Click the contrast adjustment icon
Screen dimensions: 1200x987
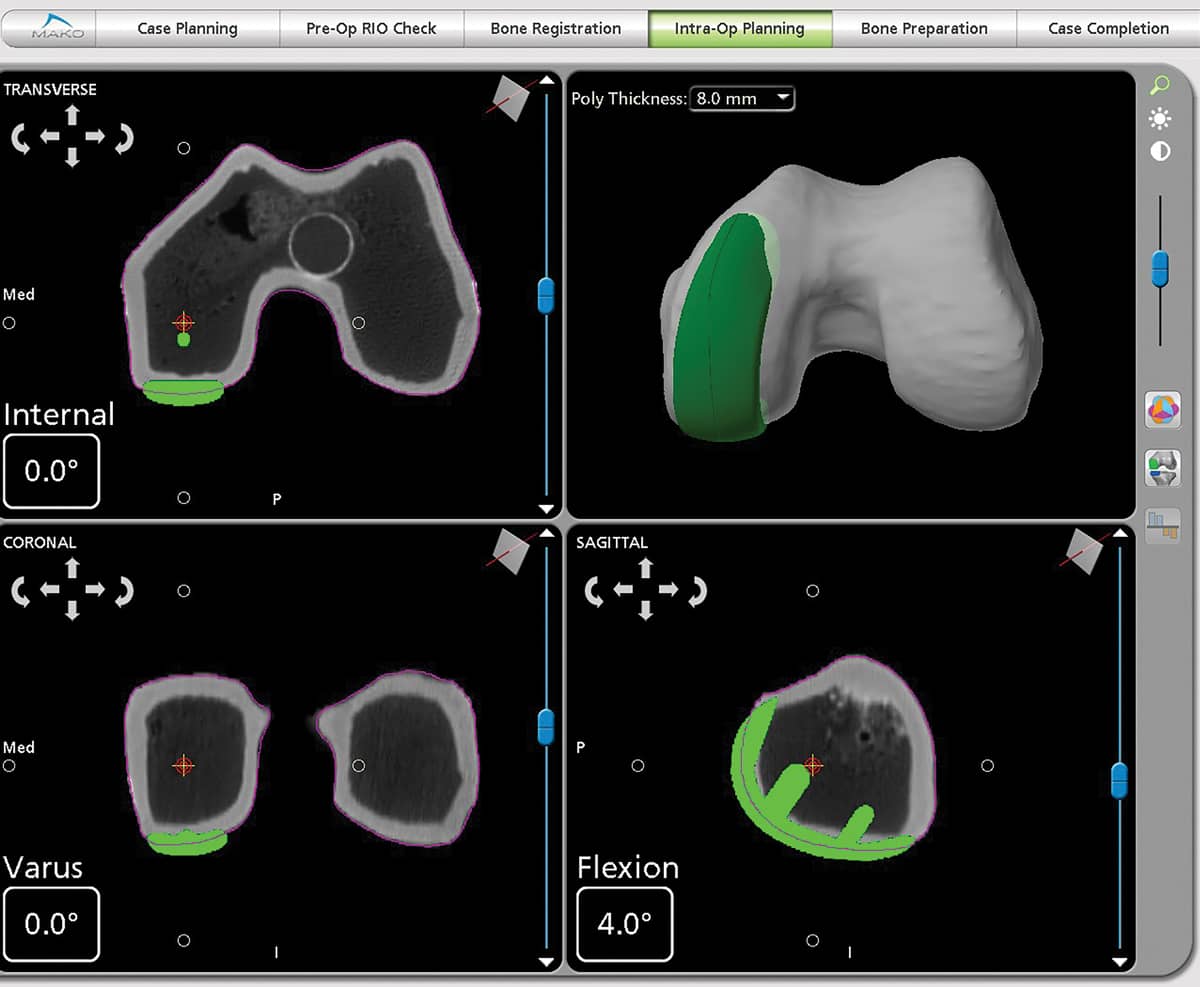[x=1159, y=151]
